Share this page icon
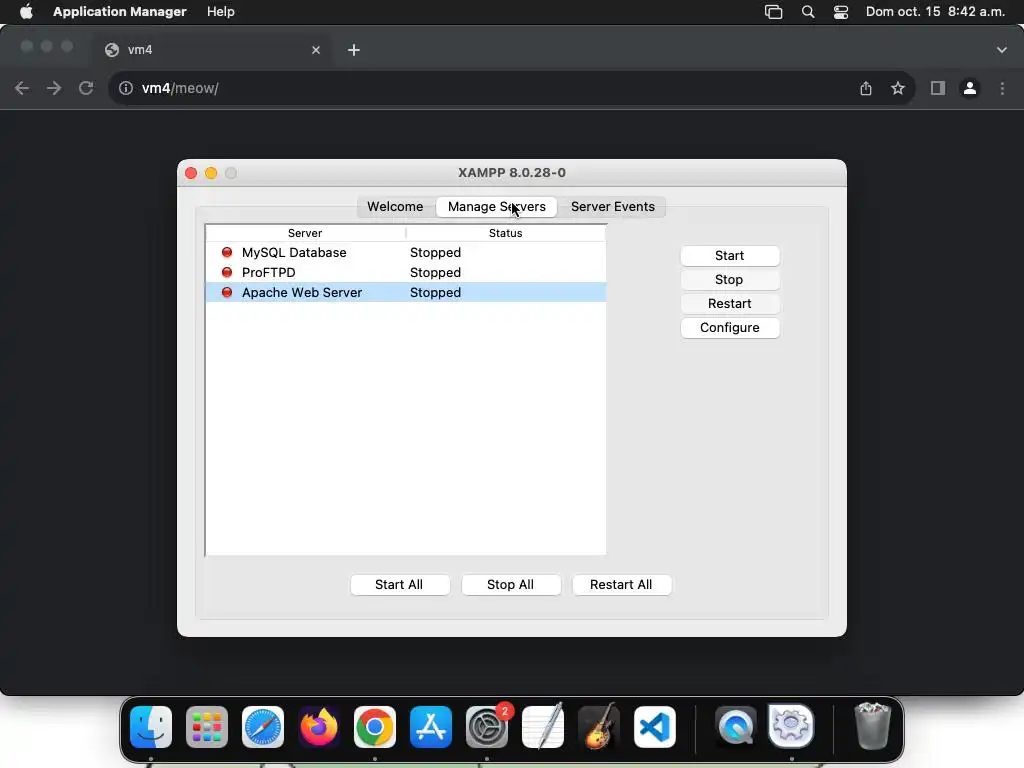The height and width of the screenshot is (768, 1024). pyautogui.click(x=866, y=88)
